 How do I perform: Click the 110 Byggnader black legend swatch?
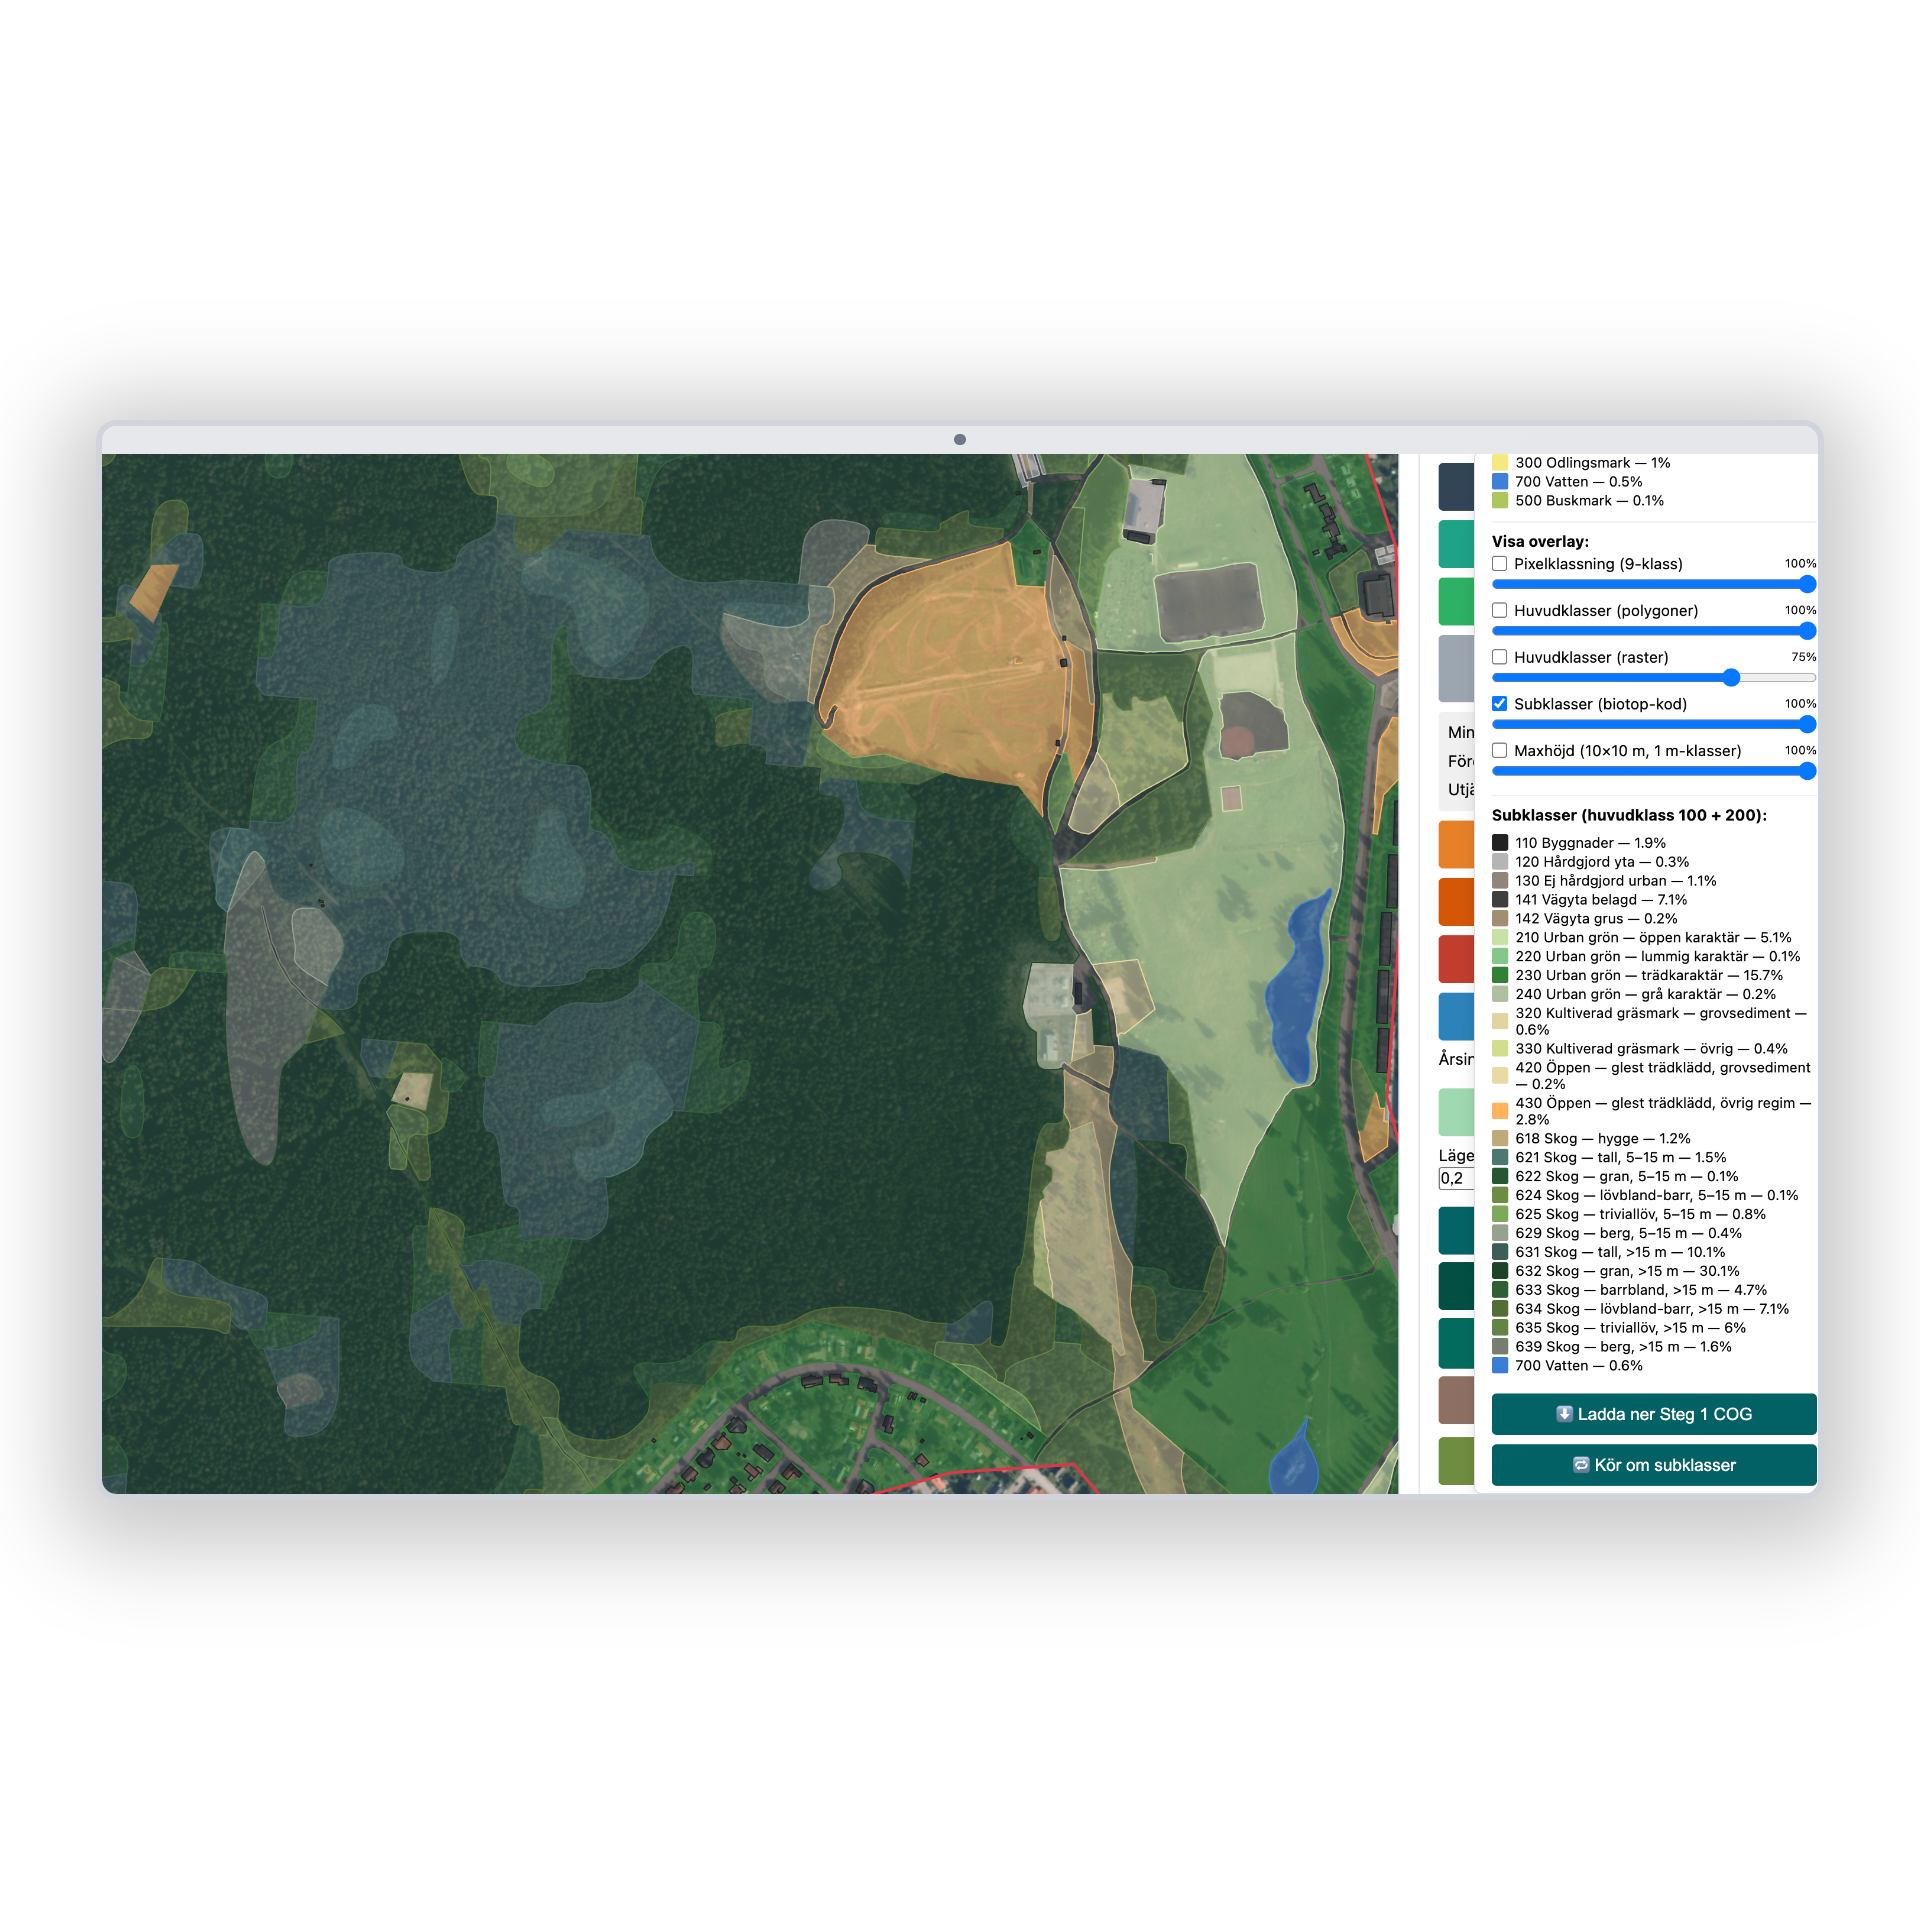1500,843
